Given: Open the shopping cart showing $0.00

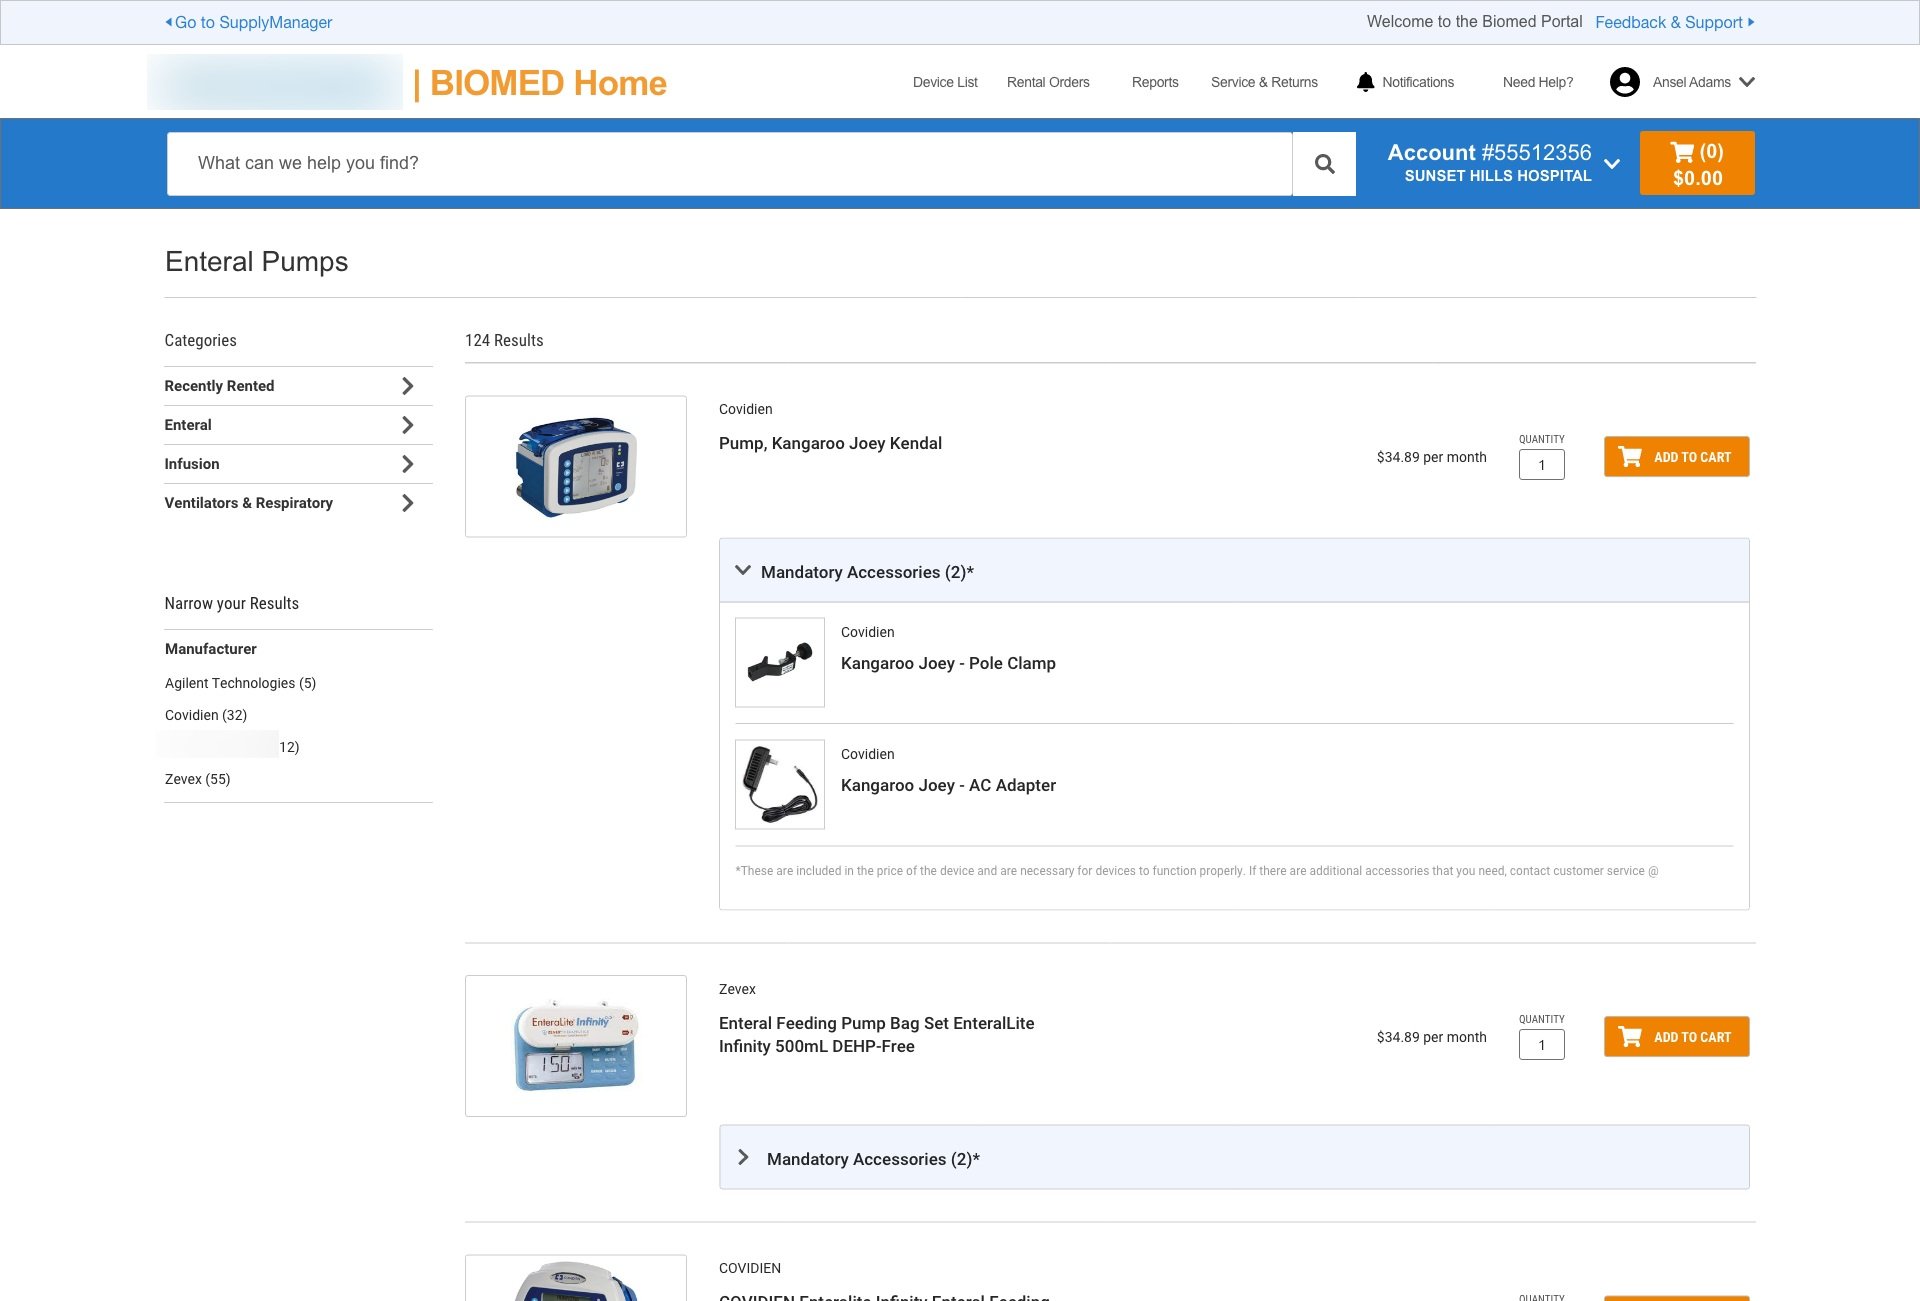Looking at the screenshot, I should (x=1697, y=164).
